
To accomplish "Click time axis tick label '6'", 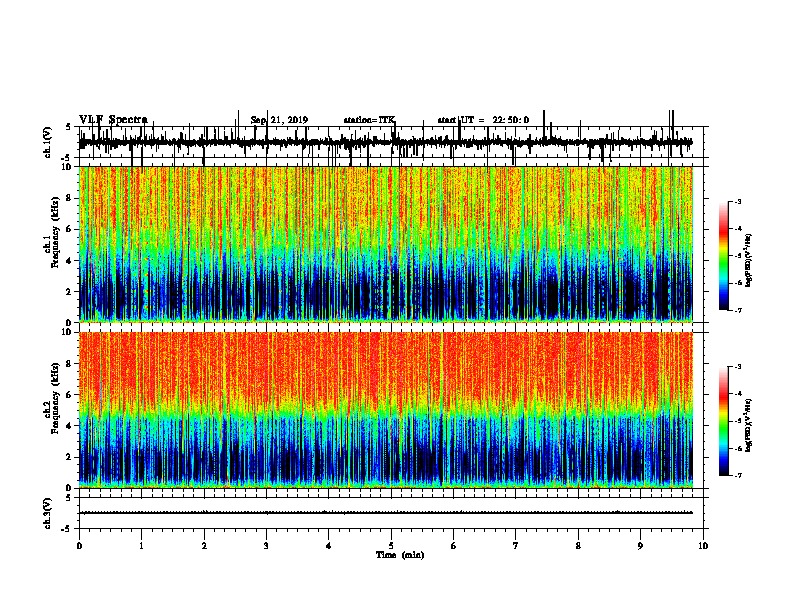I will tap(453, 546).
